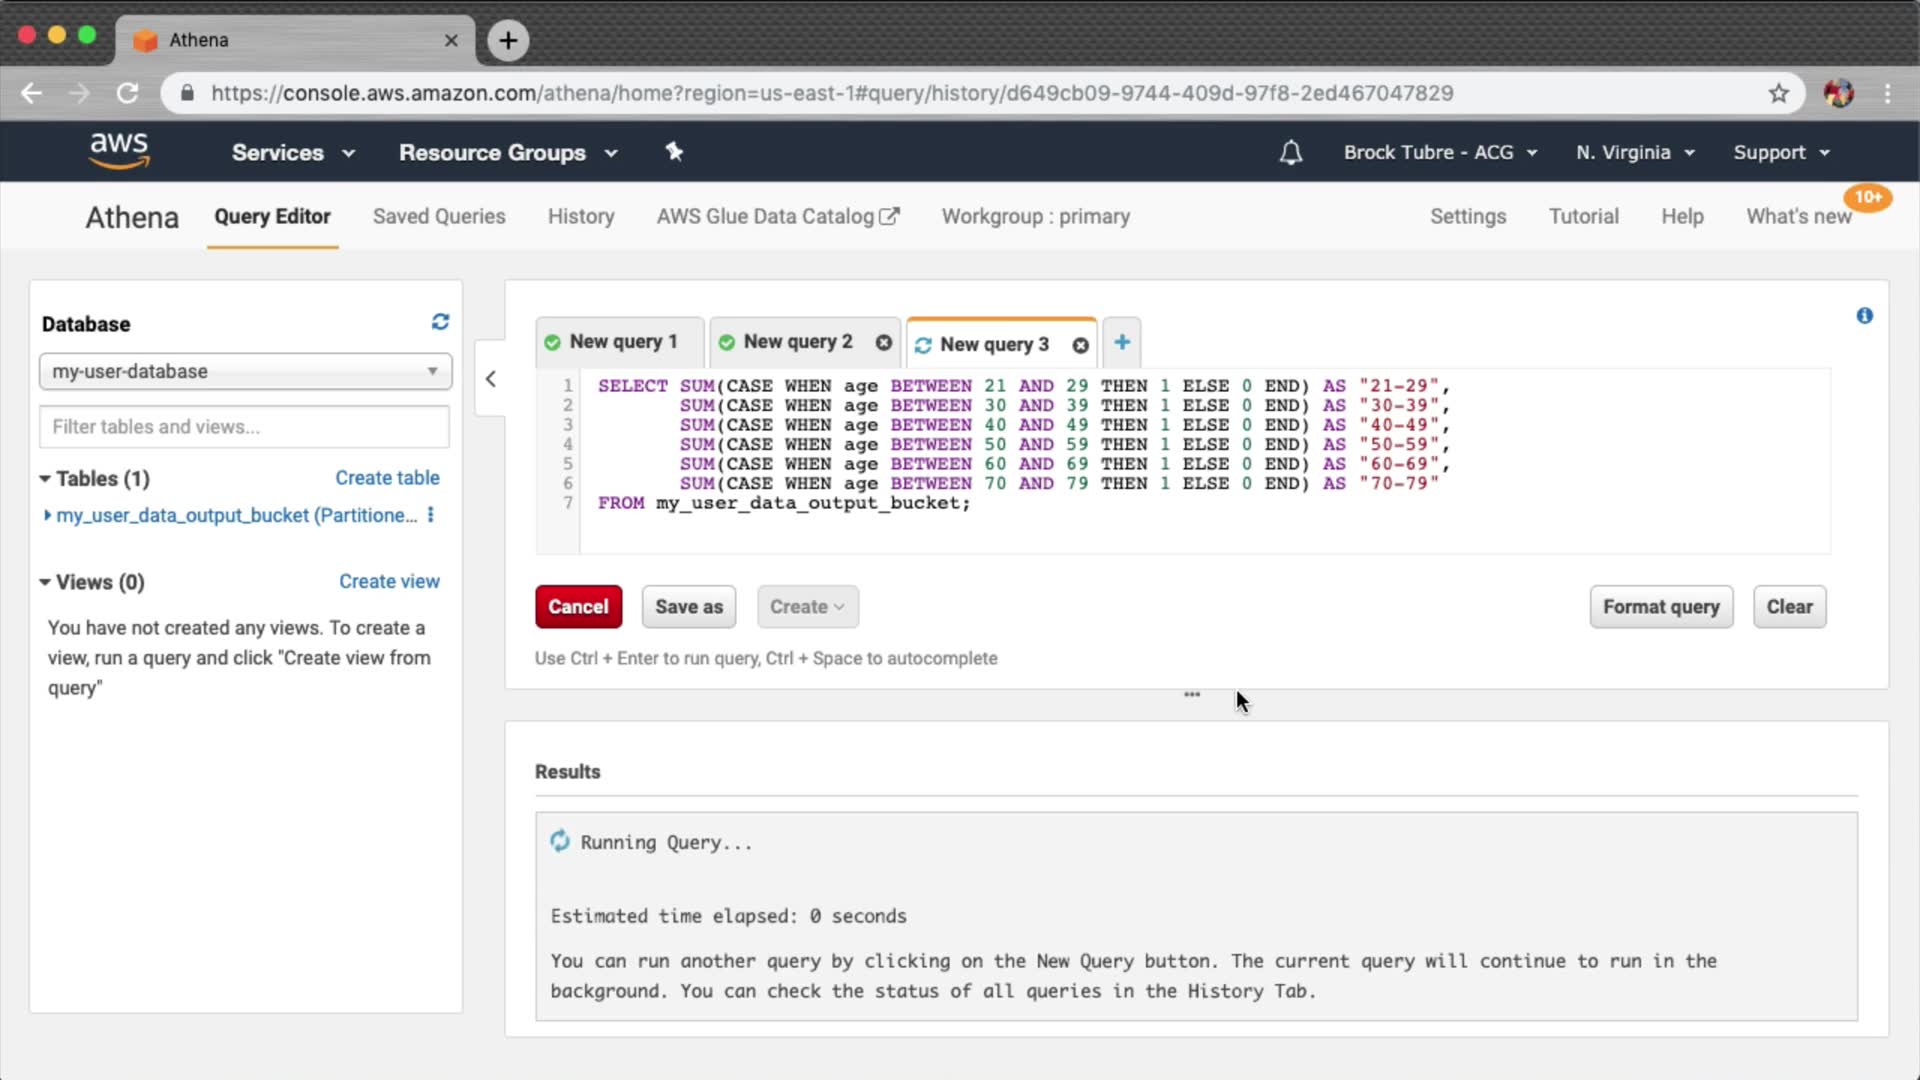Collapse the Views (0) section

coord(45,583)
